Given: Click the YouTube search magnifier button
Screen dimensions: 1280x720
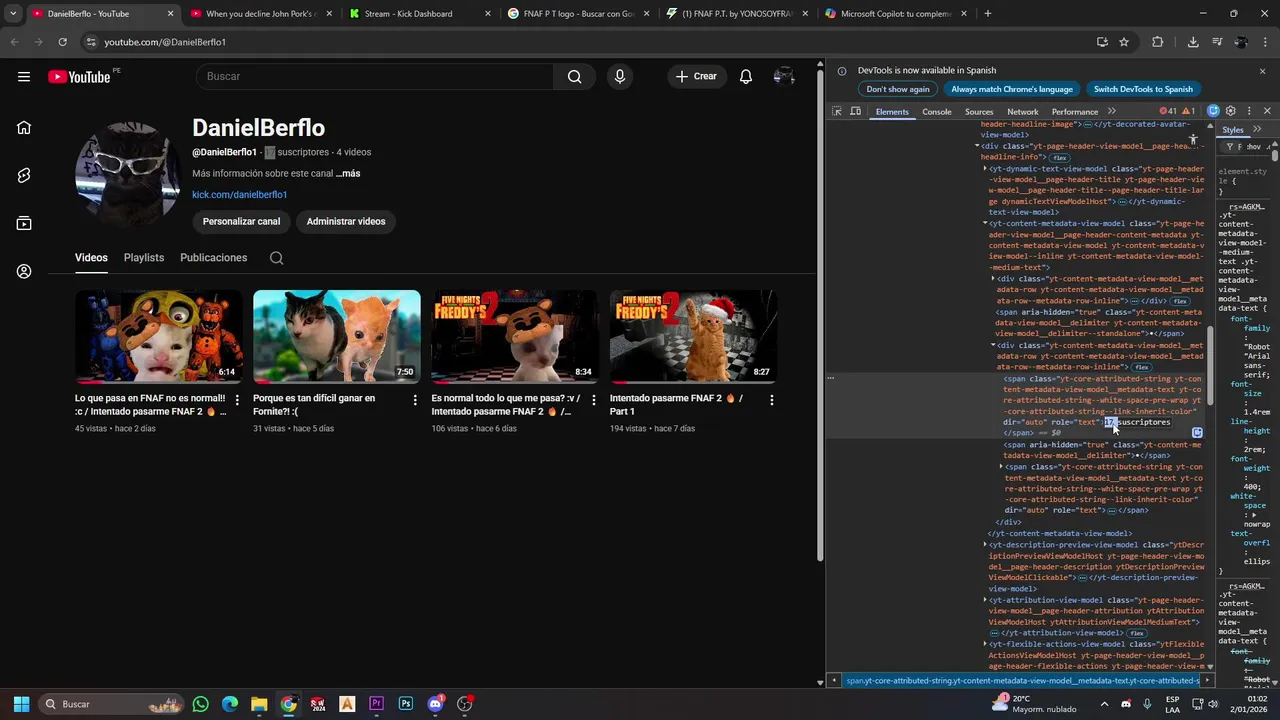Looking at the screenshot, I should (574, 76).
